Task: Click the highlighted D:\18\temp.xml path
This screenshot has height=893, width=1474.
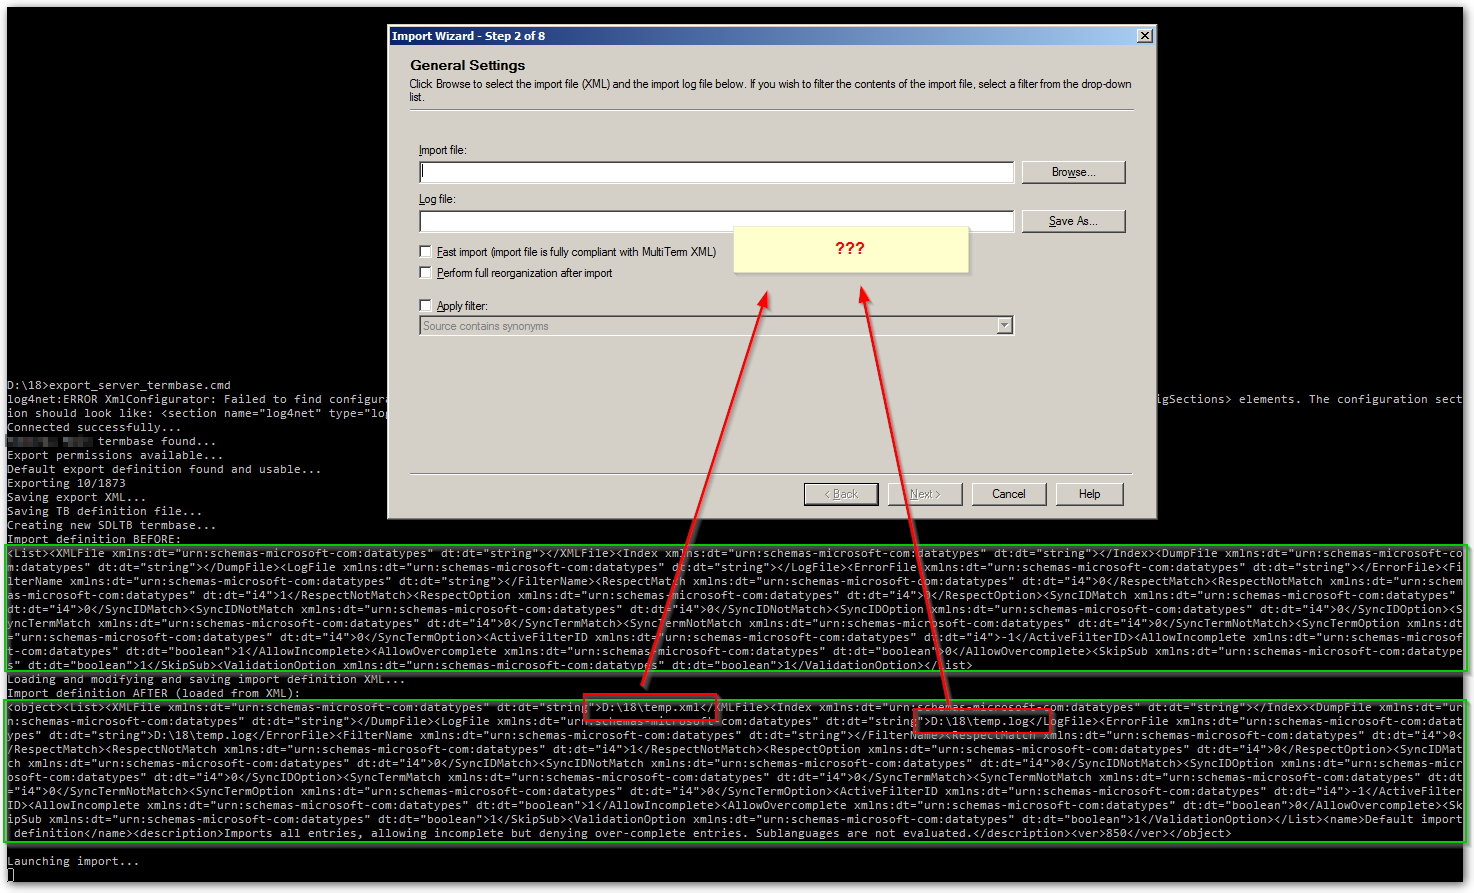Action: [651, 708]
